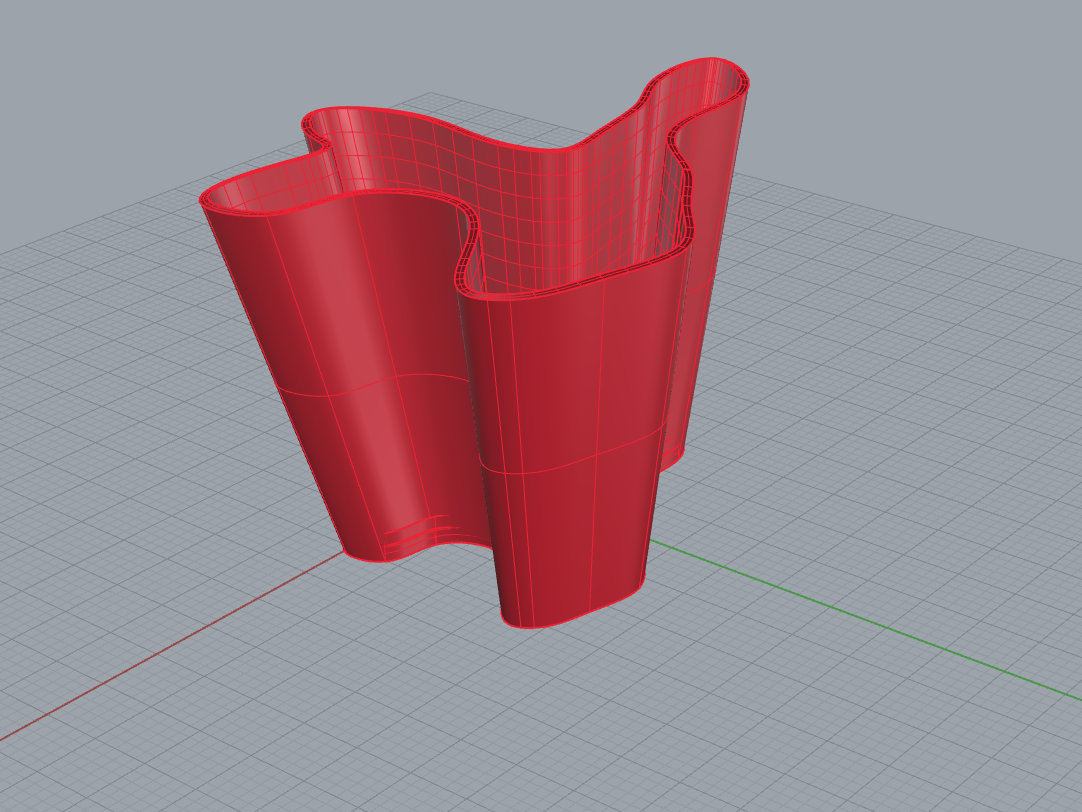
Task: Click the far corner of the grid behind the vase
Action: [x=432, y=97]
